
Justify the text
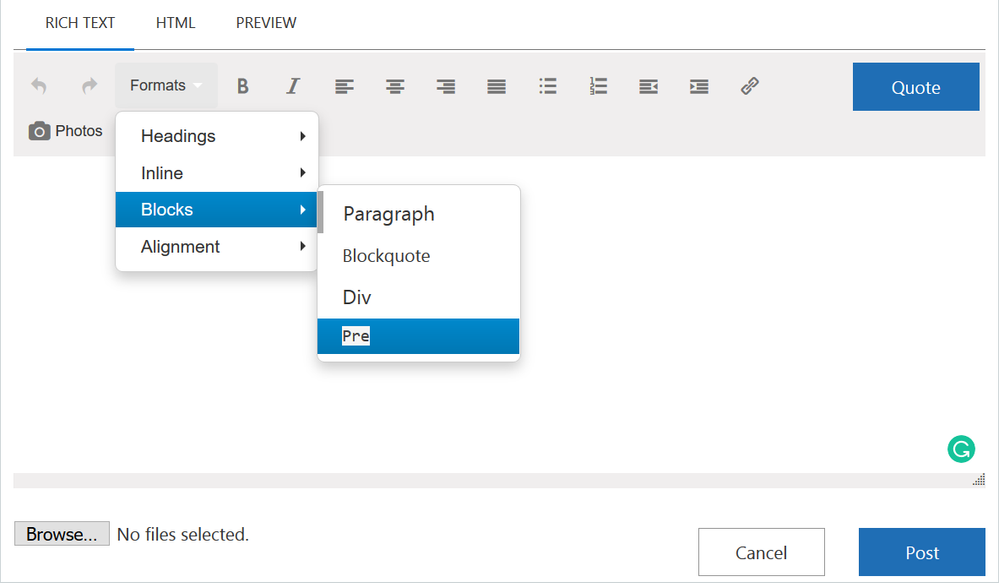(496, 86)
